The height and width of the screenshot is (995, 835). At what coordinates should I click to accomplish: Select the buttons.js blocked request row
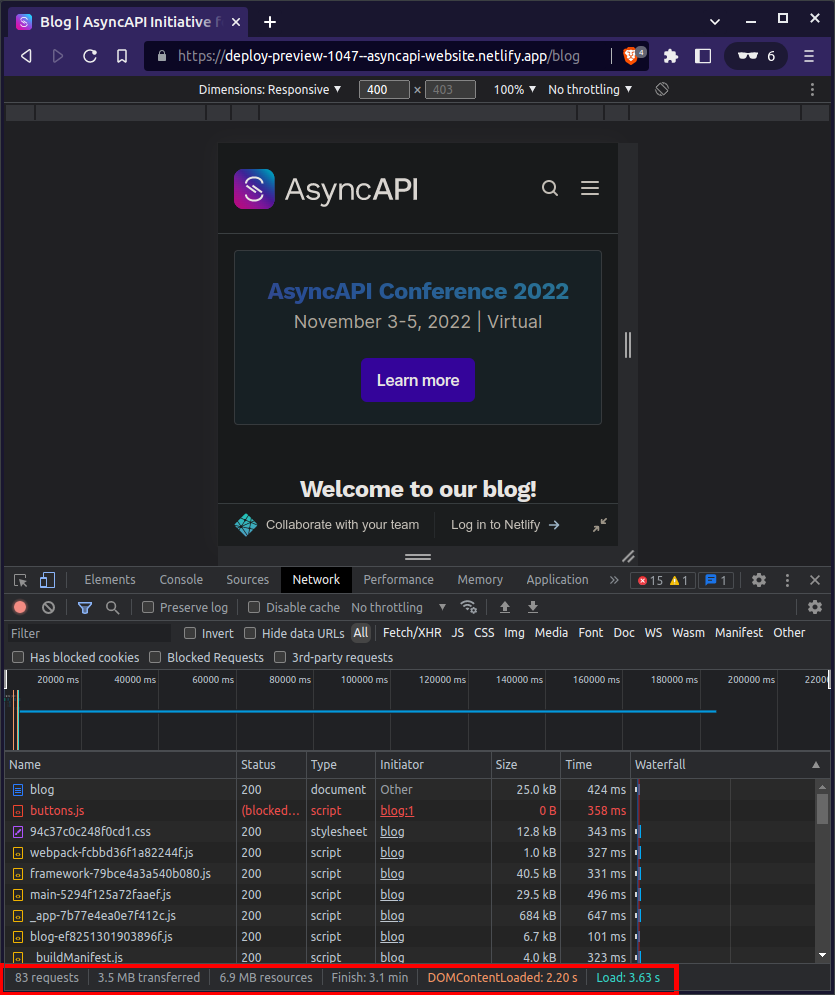pyautogui.click(x=410, y=810)
